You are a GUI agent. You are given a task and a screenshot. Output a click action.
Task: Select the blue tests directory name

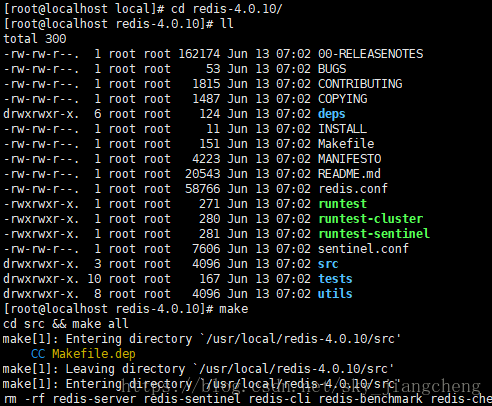[x=335, y=279]
